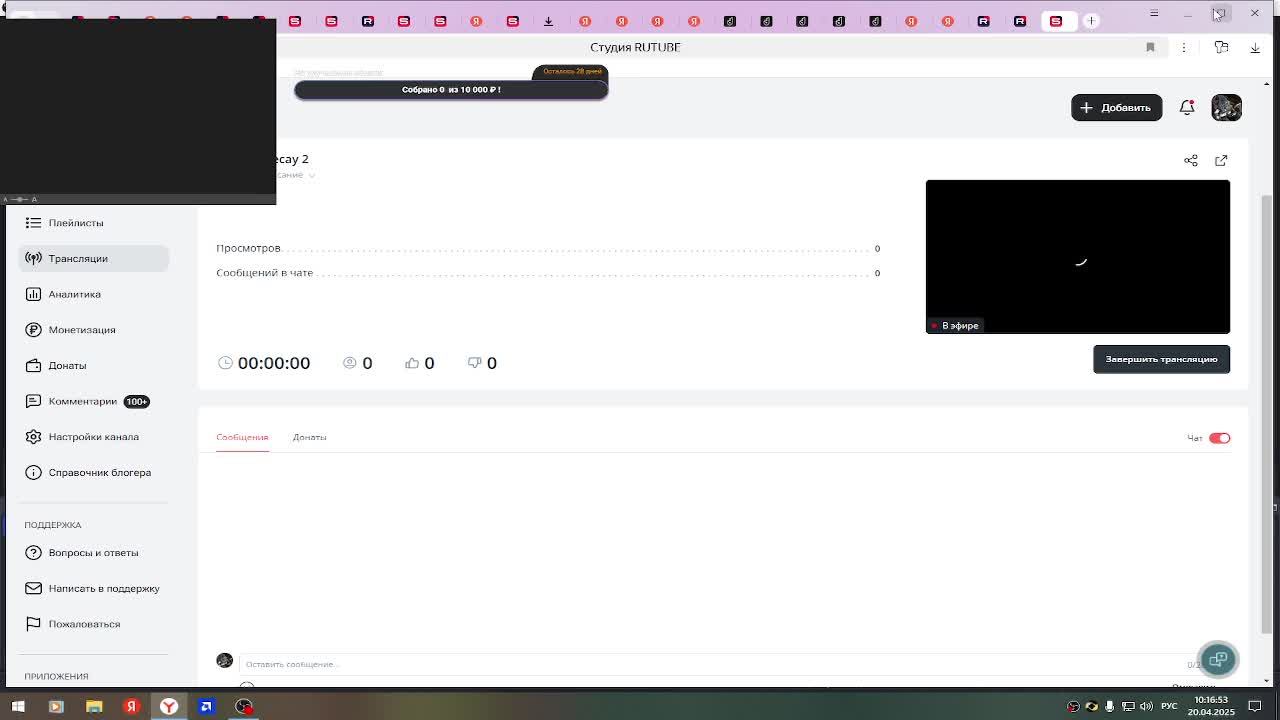Click the share stream icon
Screen dimensions: 1280x720
tap(1190, 160)
